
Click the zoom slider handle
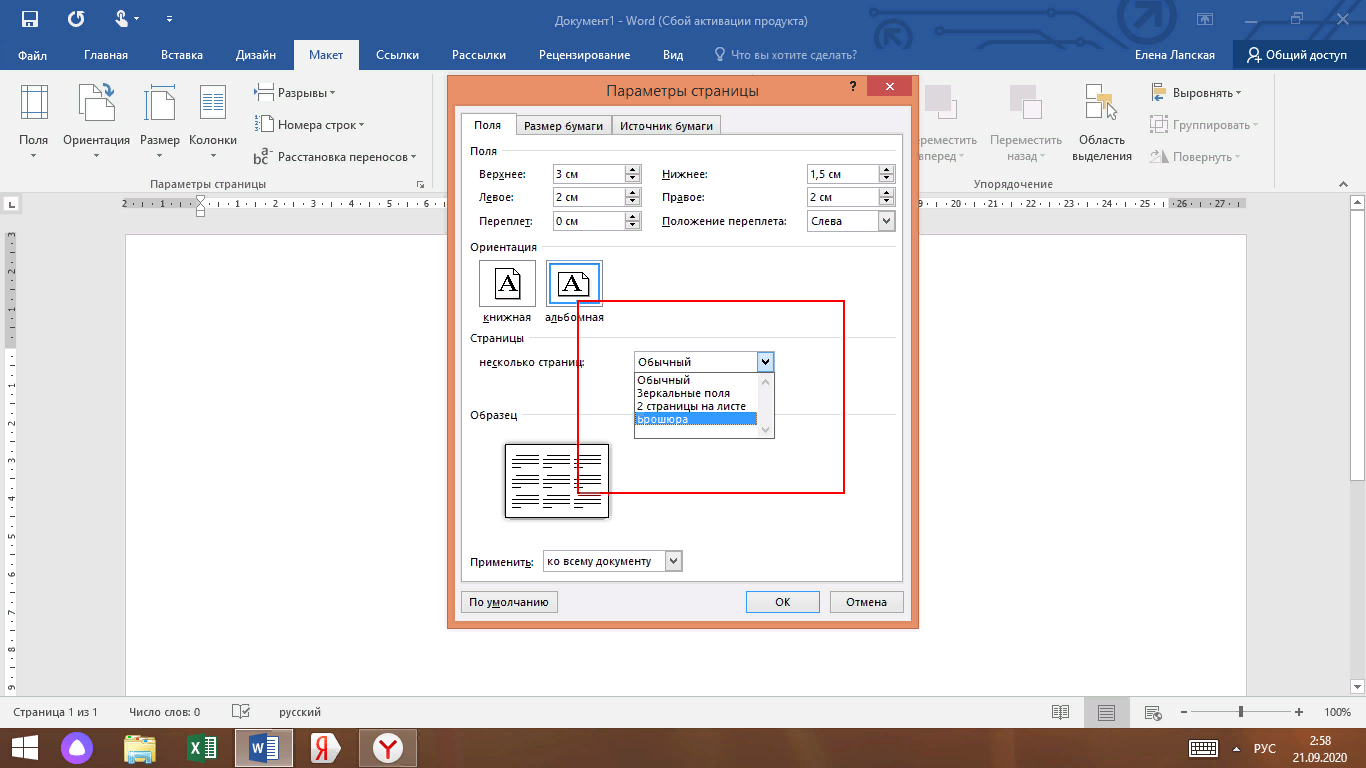pos(1241,712)
